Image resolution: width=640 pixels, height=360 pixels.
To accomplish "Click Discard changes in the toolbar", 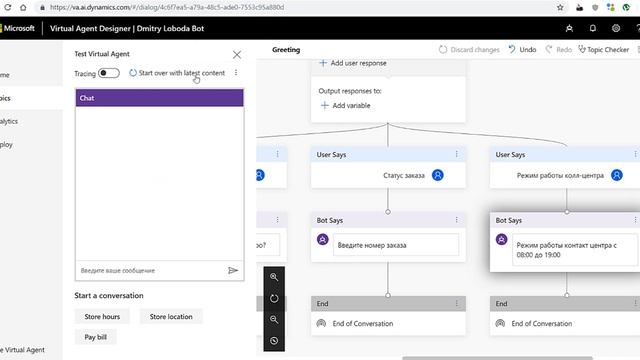I will [x=469, y=50].
